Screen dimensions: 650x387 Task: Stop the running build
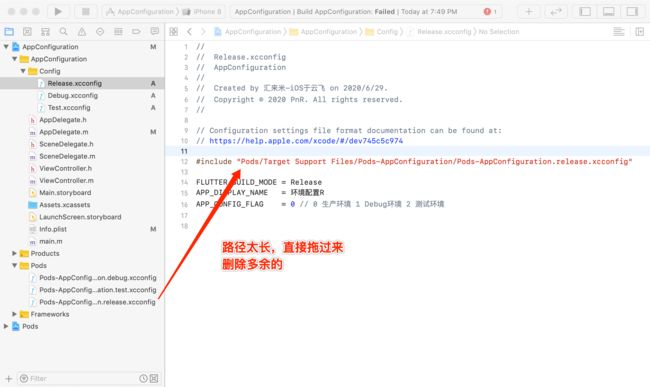click(86, 12)
